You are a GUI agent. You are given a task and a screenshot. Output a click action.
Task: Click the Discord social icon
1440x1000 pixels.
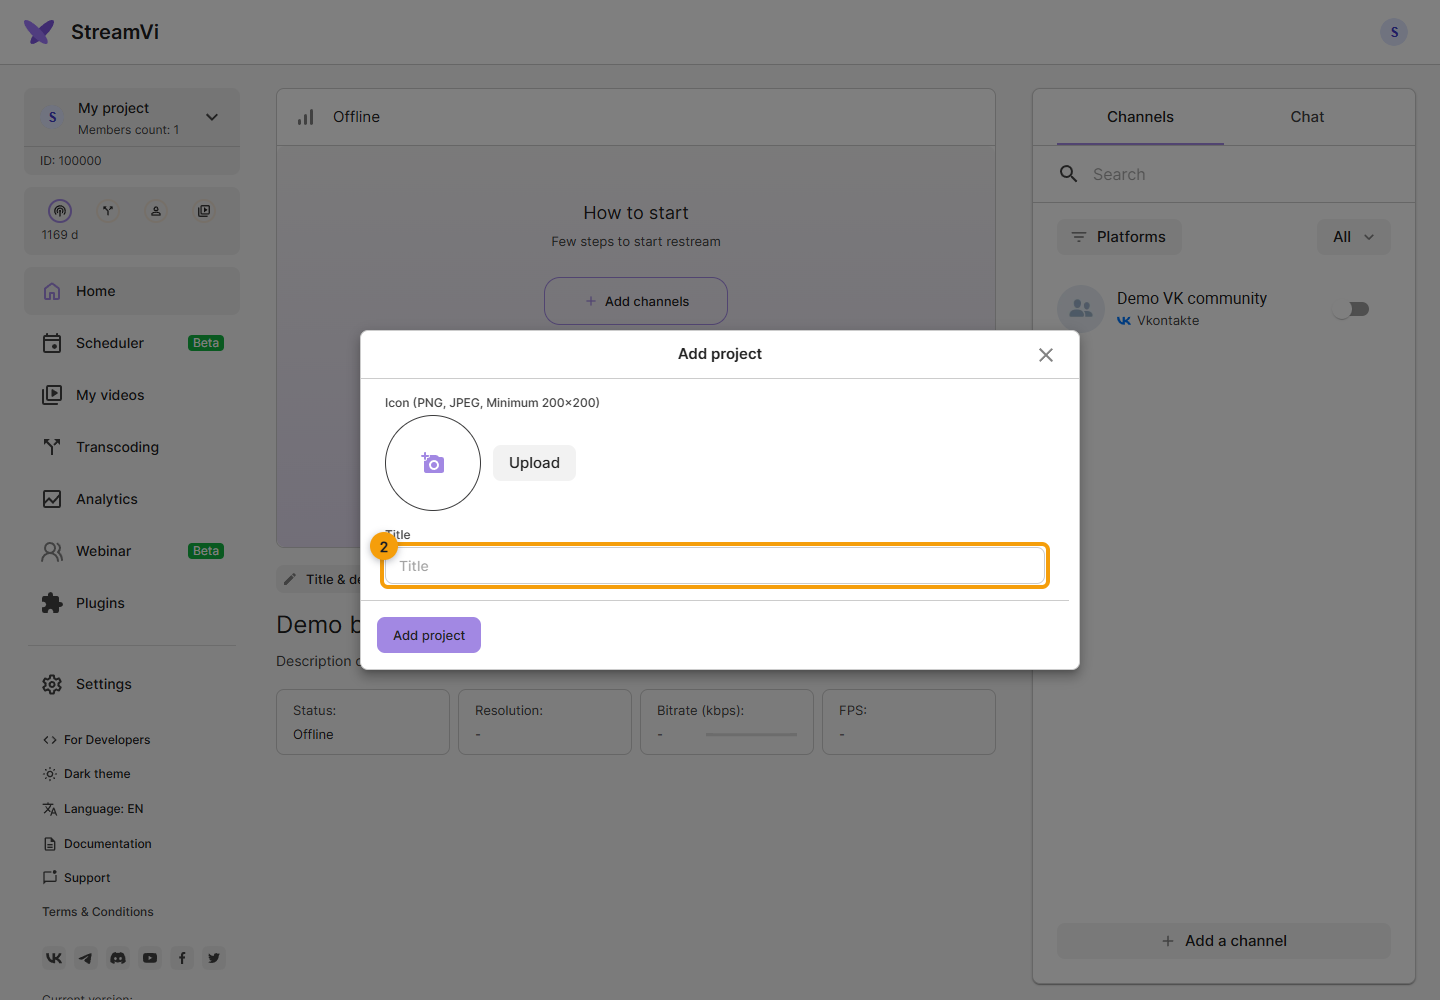(x=118, y=958)
